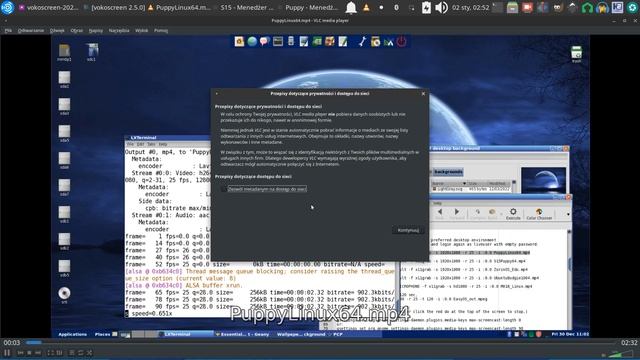The image size is (640, 360).
Task: Open the Narzędzia menu
Action: [x=119, y=31]
